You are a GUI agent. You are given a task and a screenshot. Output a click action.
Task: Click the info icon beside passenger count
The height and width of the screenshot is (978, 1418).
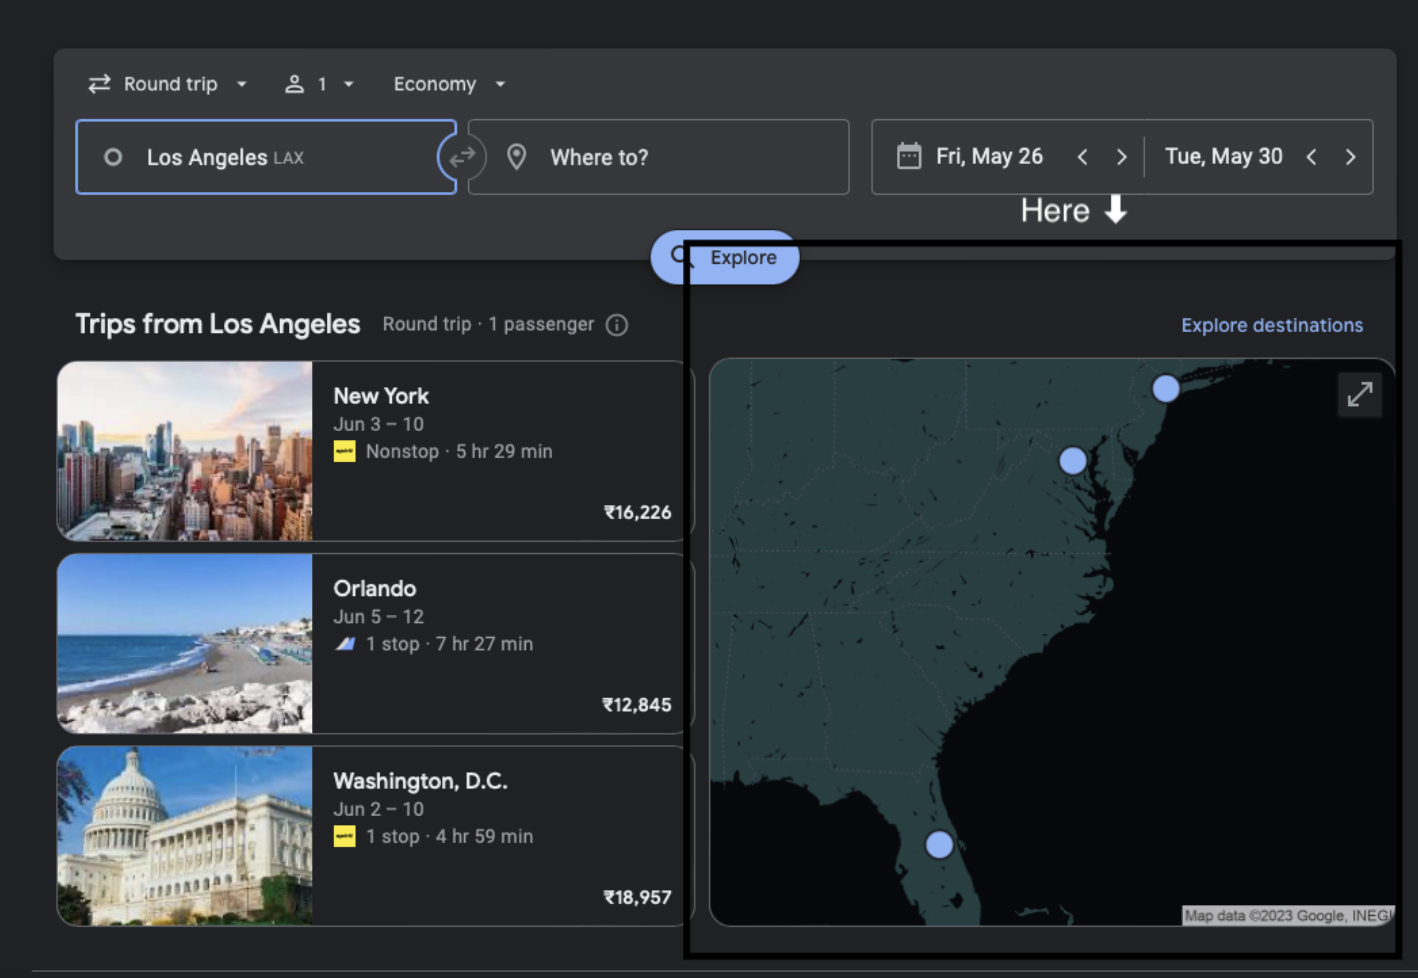pos(617,325)
